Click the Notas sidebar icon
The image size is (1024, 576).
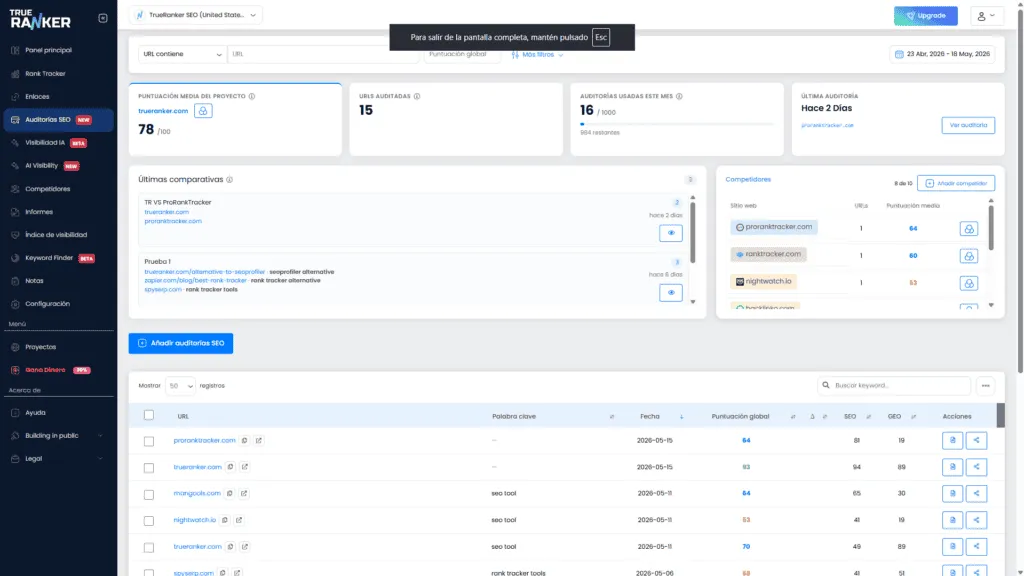[x=15, y=281]
